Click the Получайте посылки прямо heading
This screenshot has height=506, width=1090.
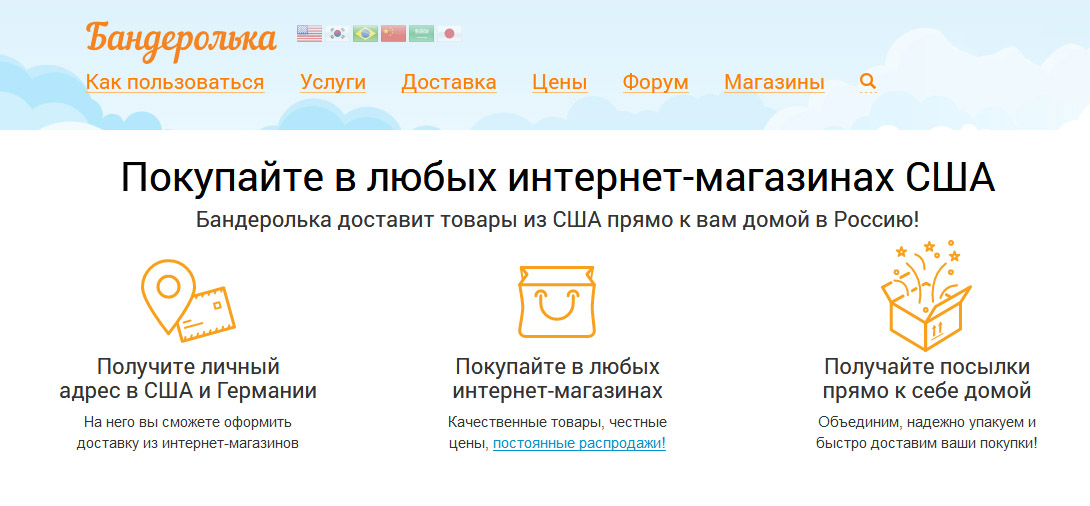(927, 379)
